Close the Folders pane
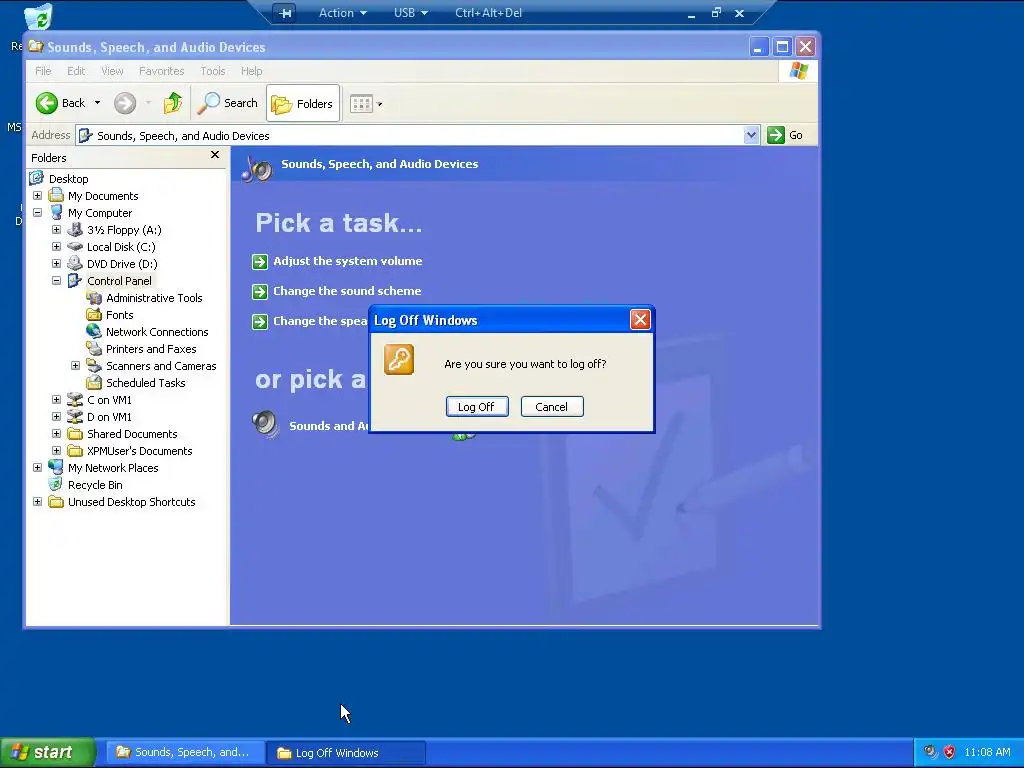 tap(215, 155)
